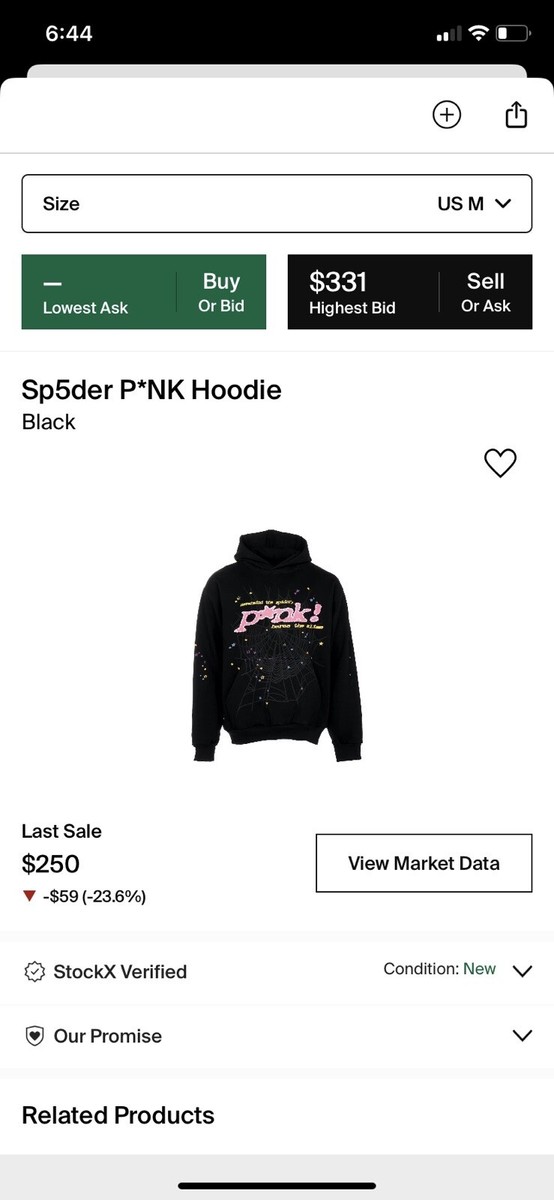The width and height of the screenshot is (554, 1200).
Task: Tap the $331 Highest Bid price
Action: tap(338, 282)
